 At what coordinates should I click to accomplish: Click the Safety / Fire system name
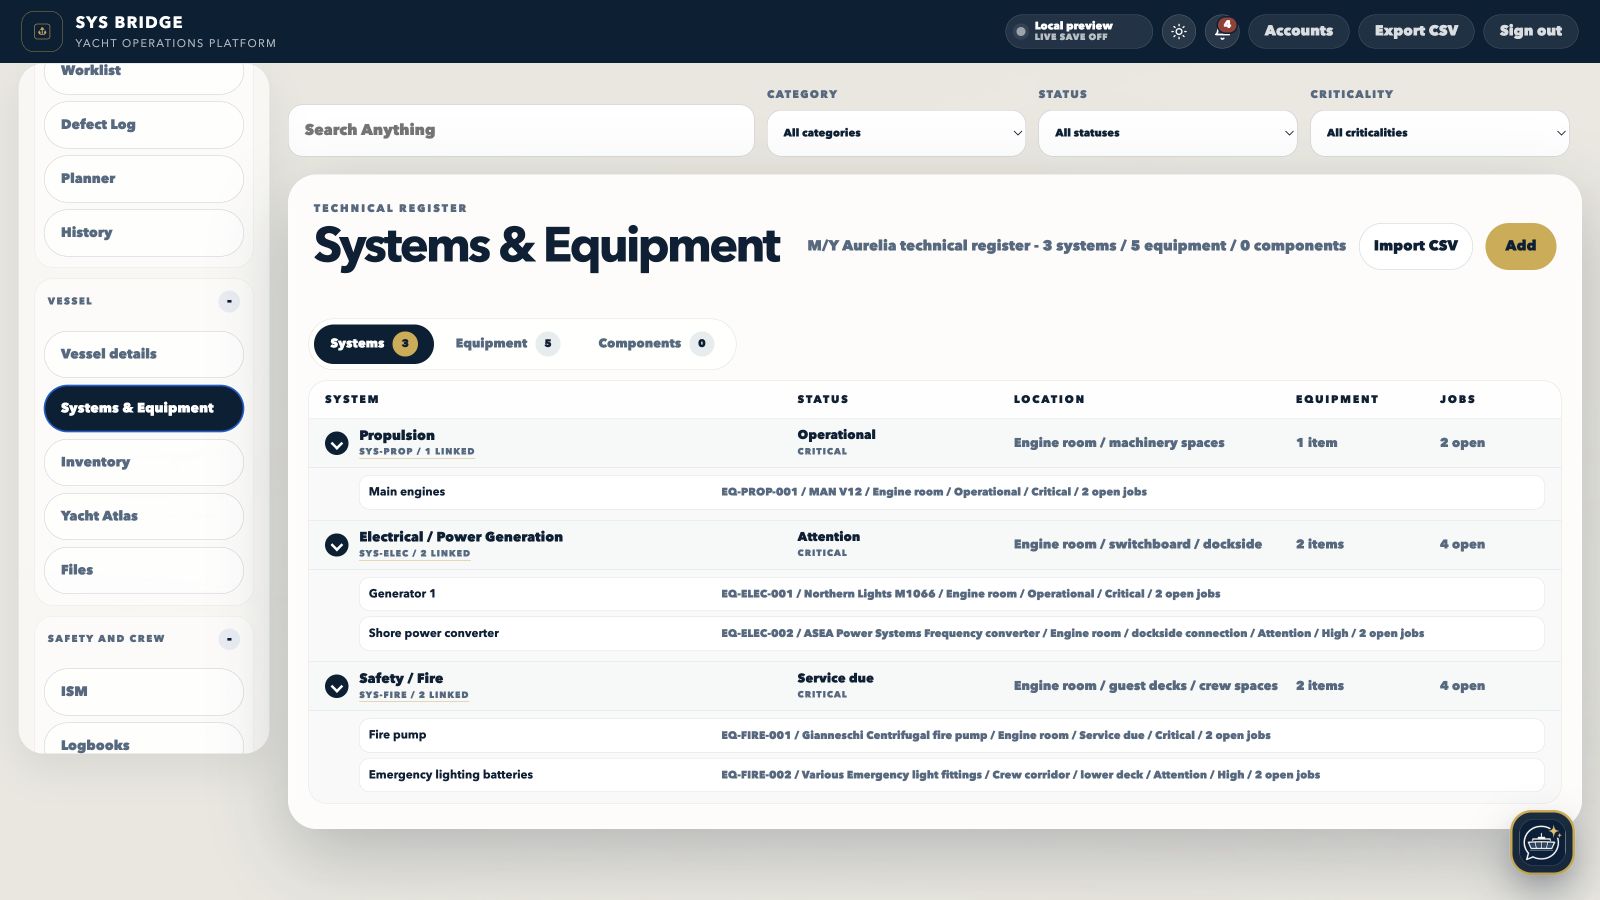(401, 678)
